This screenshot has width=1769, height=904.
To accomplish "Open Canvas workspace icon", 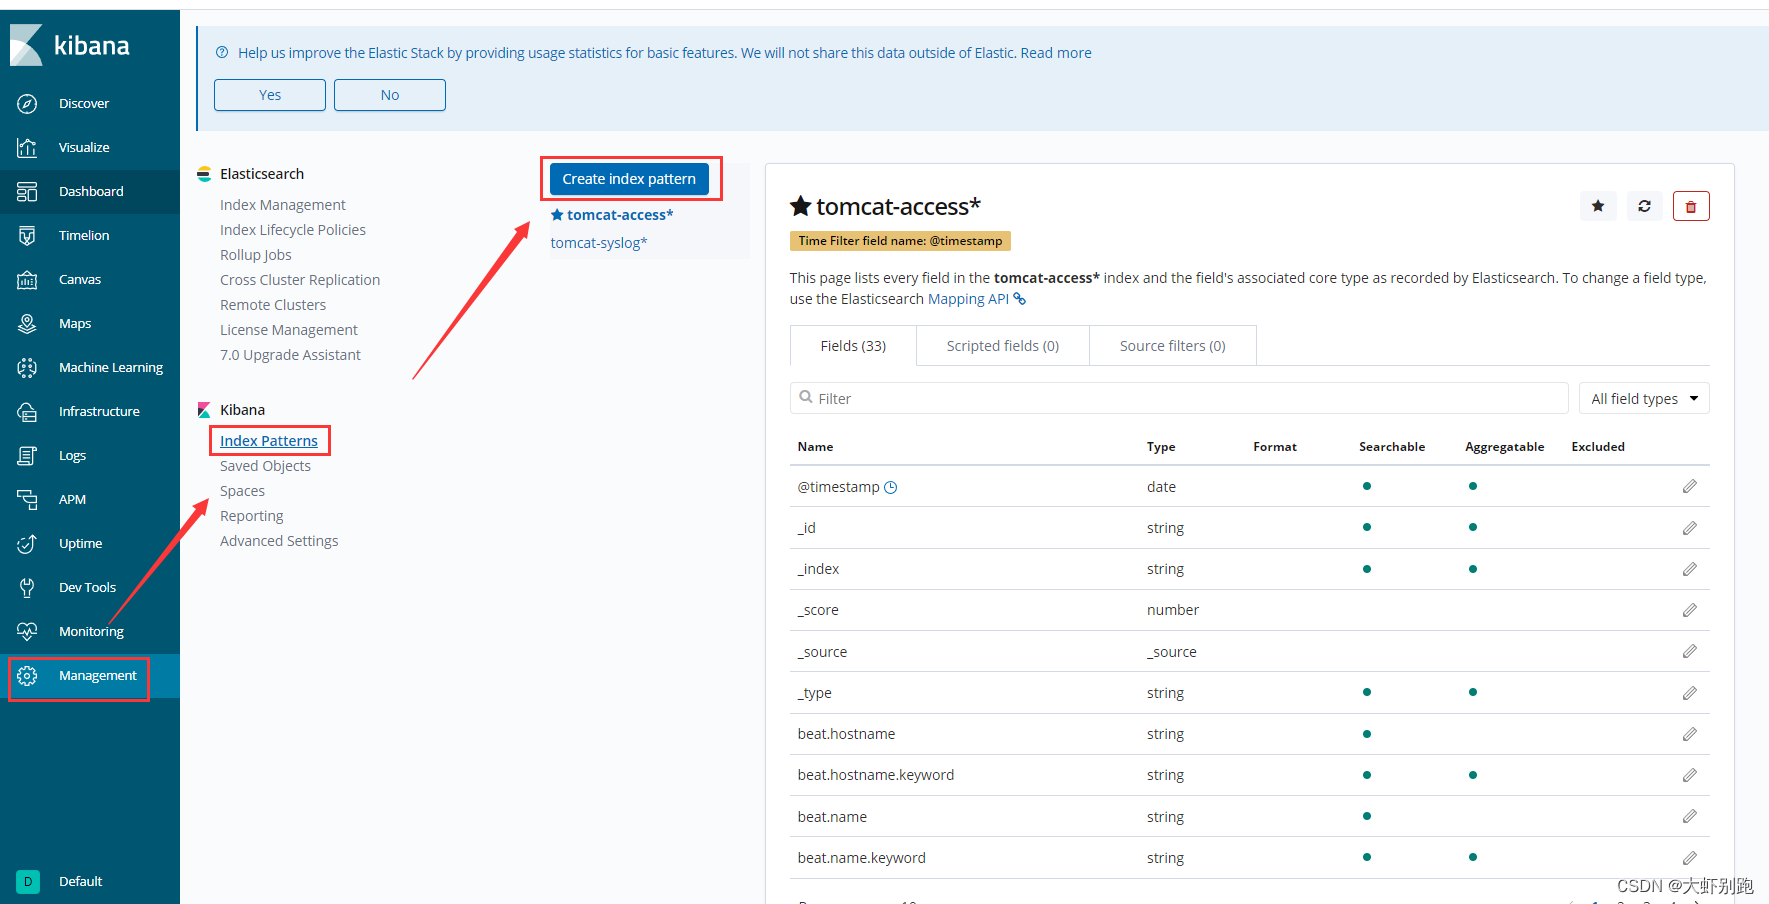I will coord(27,279).
